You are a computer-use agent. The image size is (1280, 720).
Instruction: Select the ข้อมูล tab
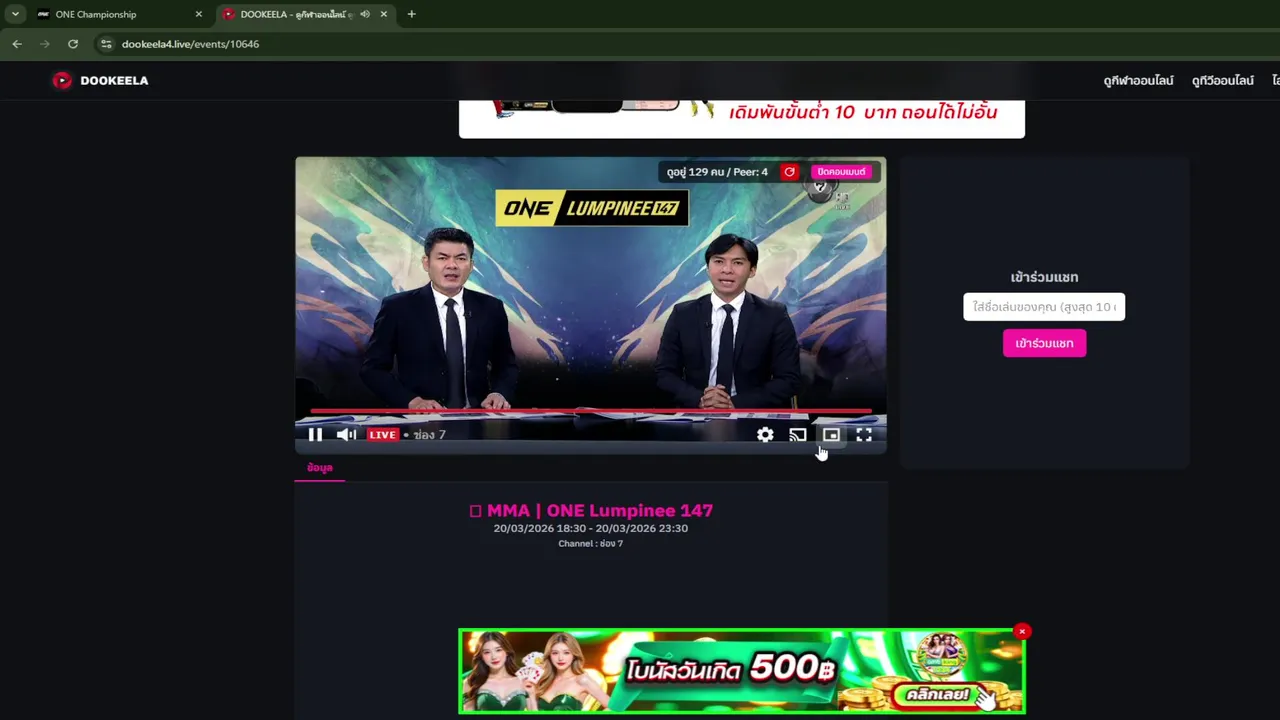(320, 468)
